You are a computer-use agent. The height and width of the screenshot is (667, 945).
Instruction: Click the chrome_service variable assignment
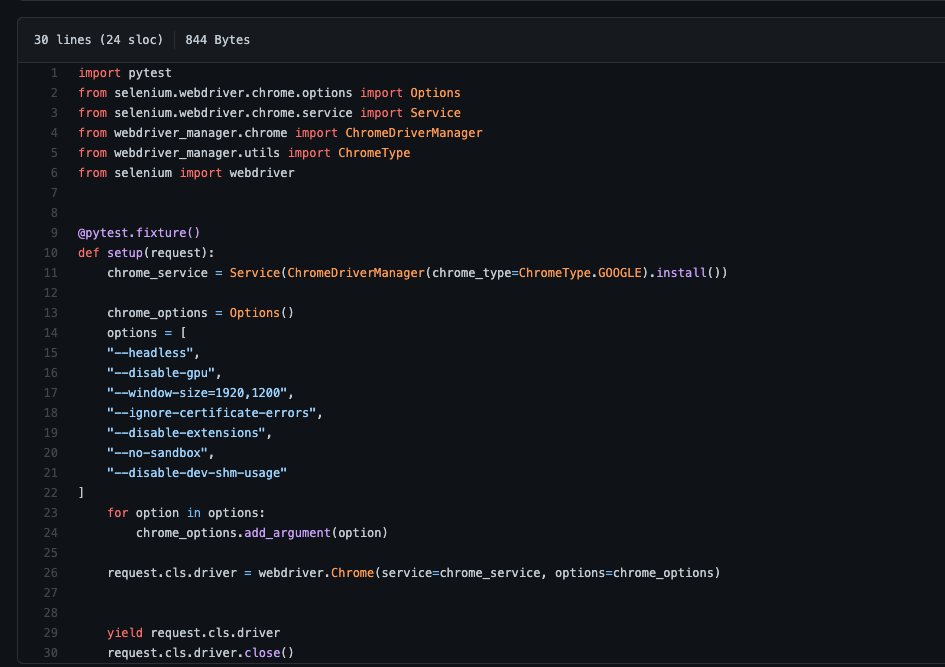160,272
